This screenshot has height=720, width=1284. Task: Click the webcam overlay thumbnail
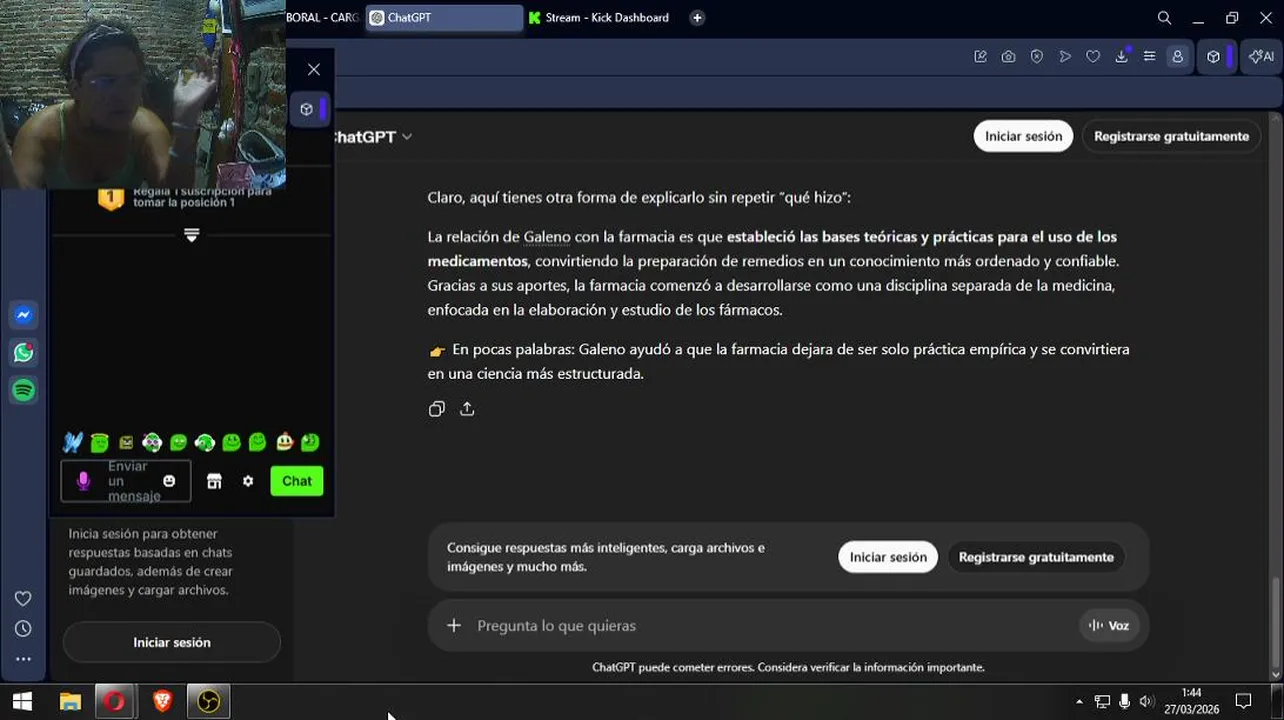point(143,94)
